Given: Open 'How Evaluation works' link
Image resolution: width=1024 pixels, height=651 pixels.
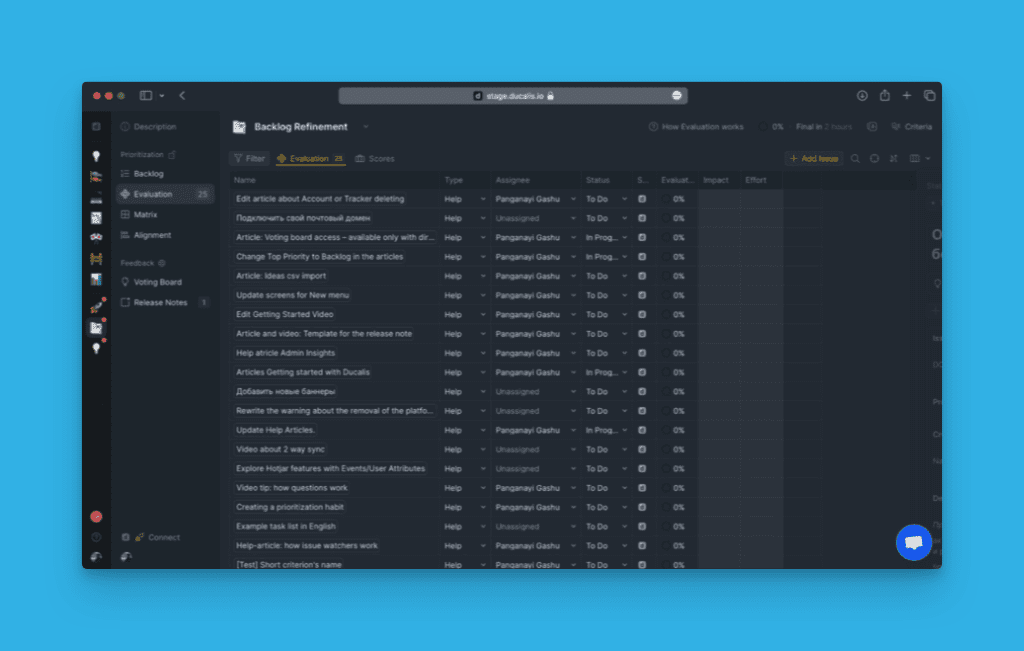Looking at the screenshot, I should 696,127.
